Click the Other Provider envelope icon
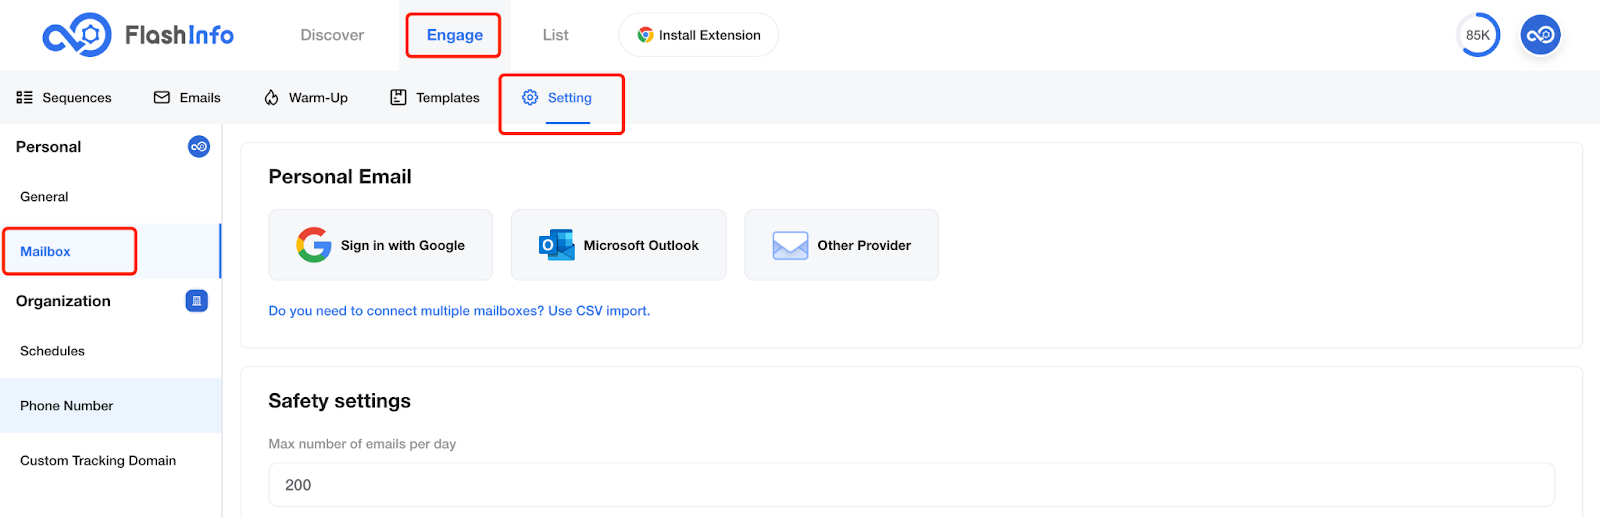Viewport: 1600px width, 518px height. coord(790,245)
